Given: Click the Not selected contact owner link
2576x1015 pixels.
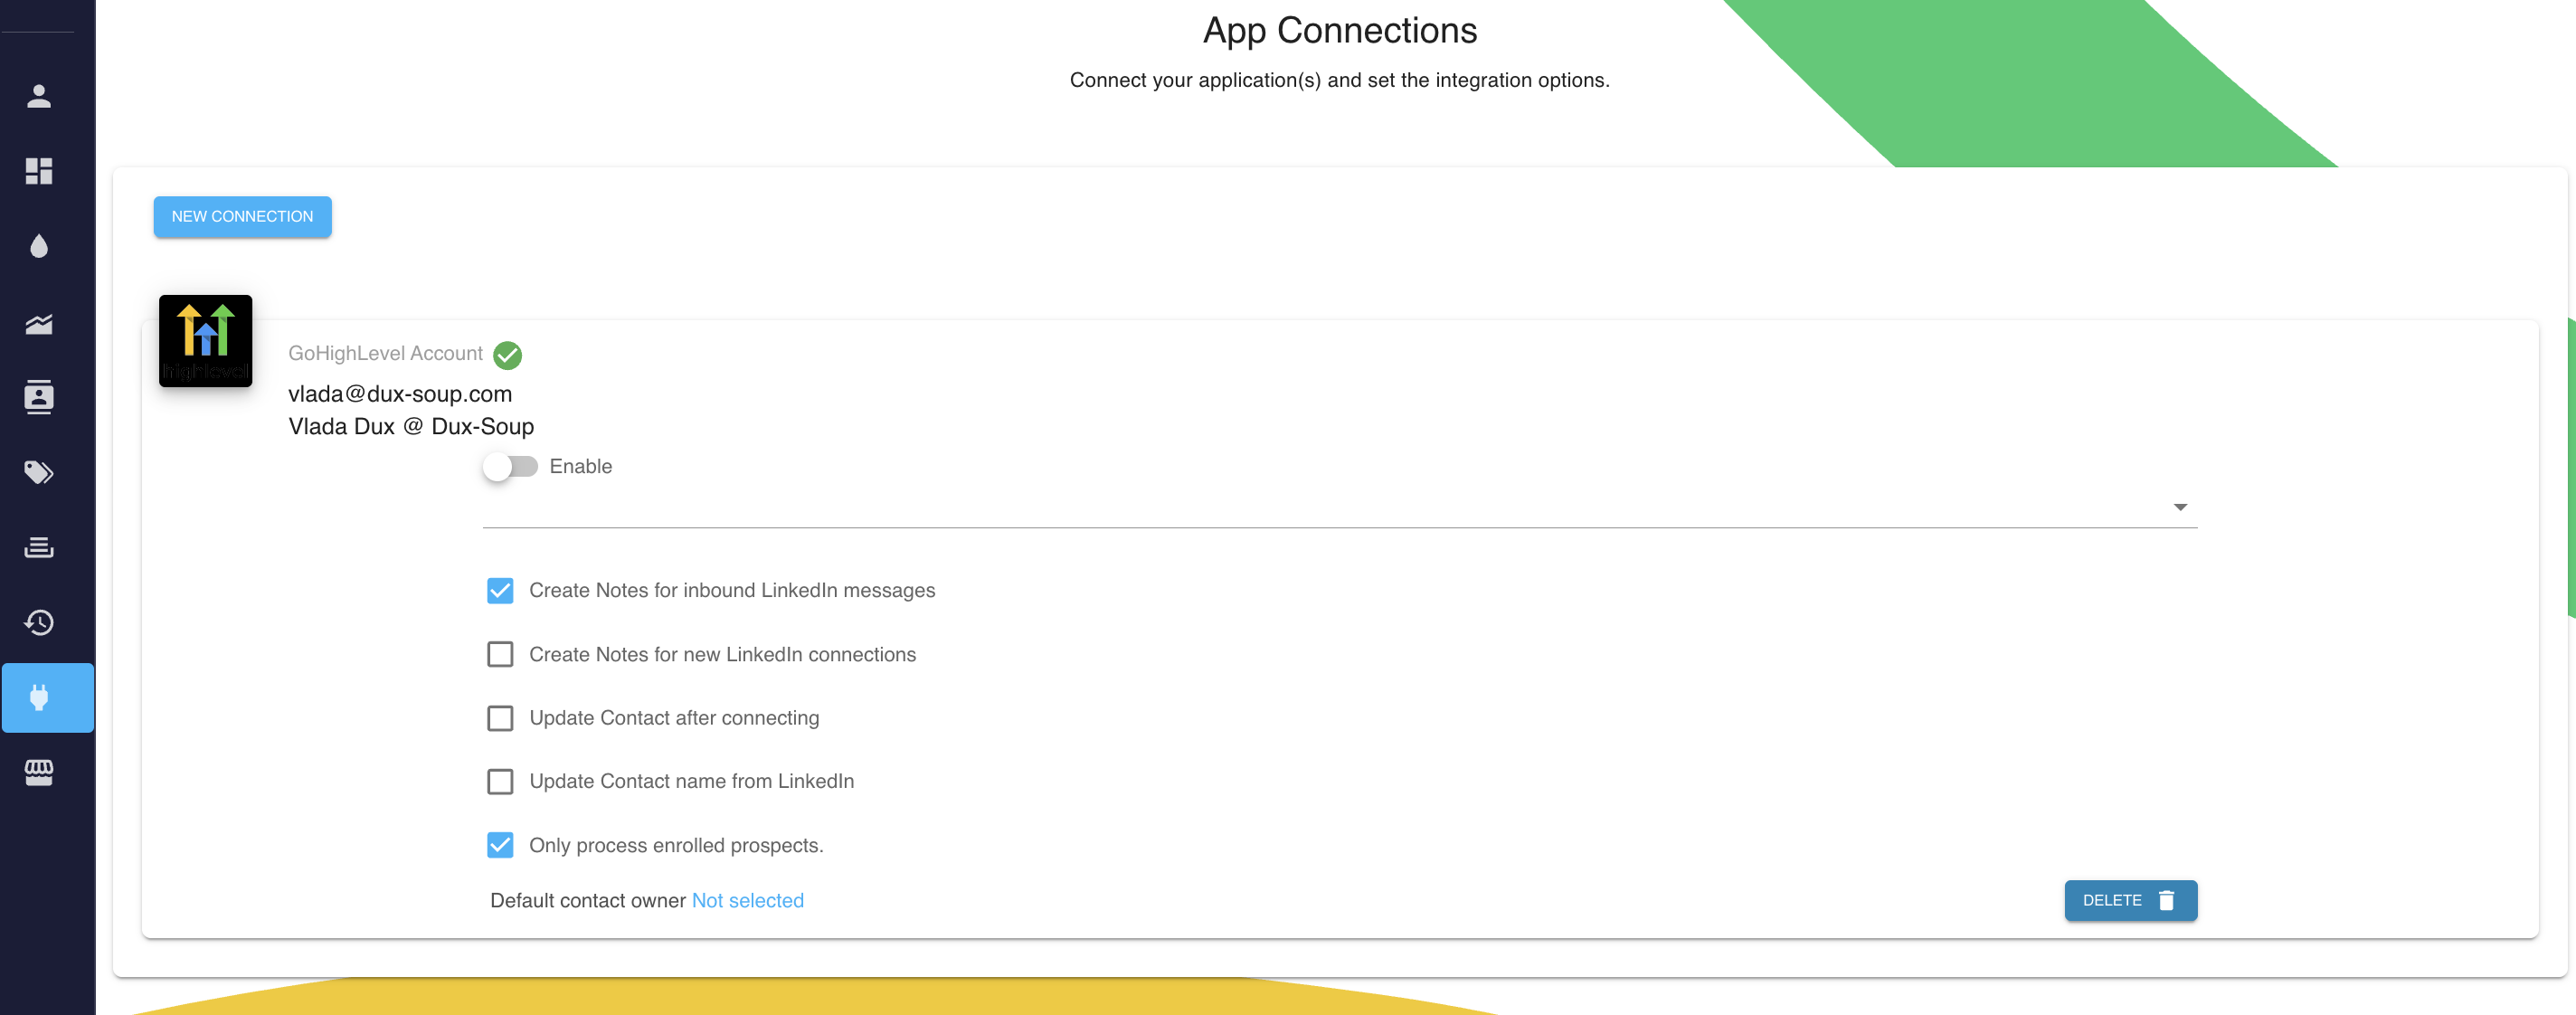Looking at the screenshot, I should pyautogui.click(x=747, y=900).
